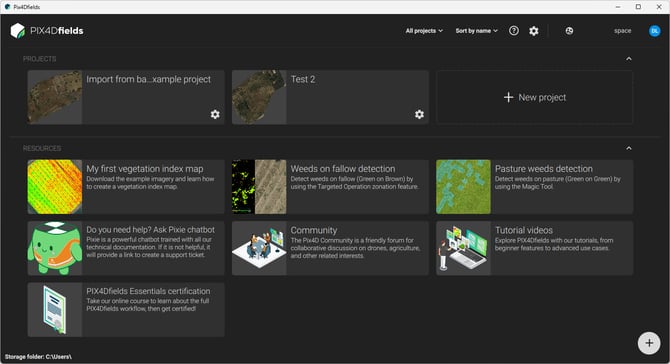Click the Storage folder path text
This screenshot has height=364, width=670.
(x=38, y=357)
